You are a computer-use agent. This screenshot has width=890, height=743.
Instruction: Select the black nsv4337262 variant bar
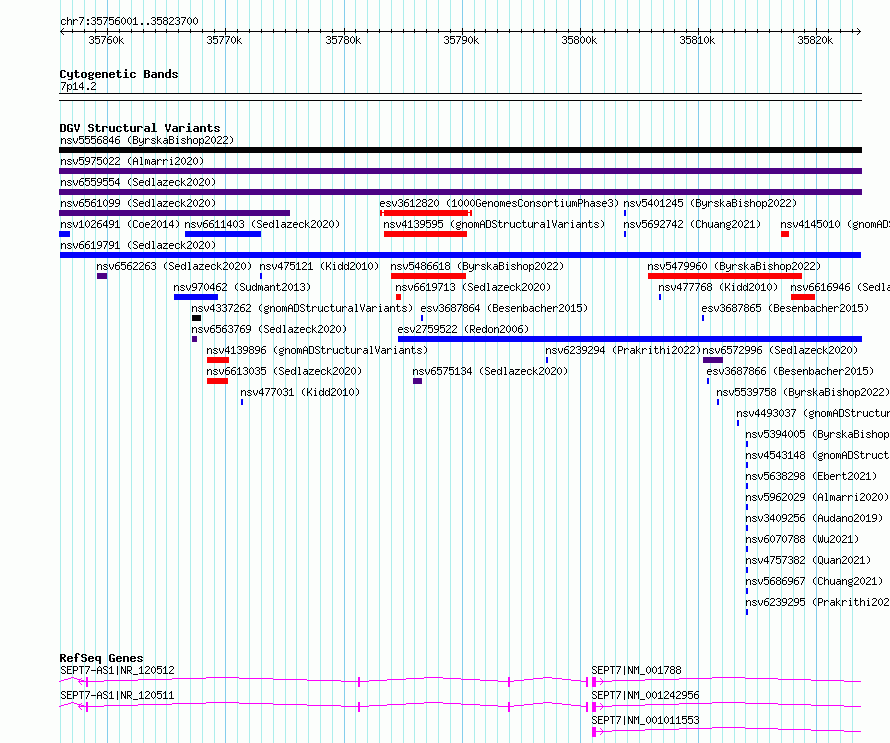tap(196, 318)
